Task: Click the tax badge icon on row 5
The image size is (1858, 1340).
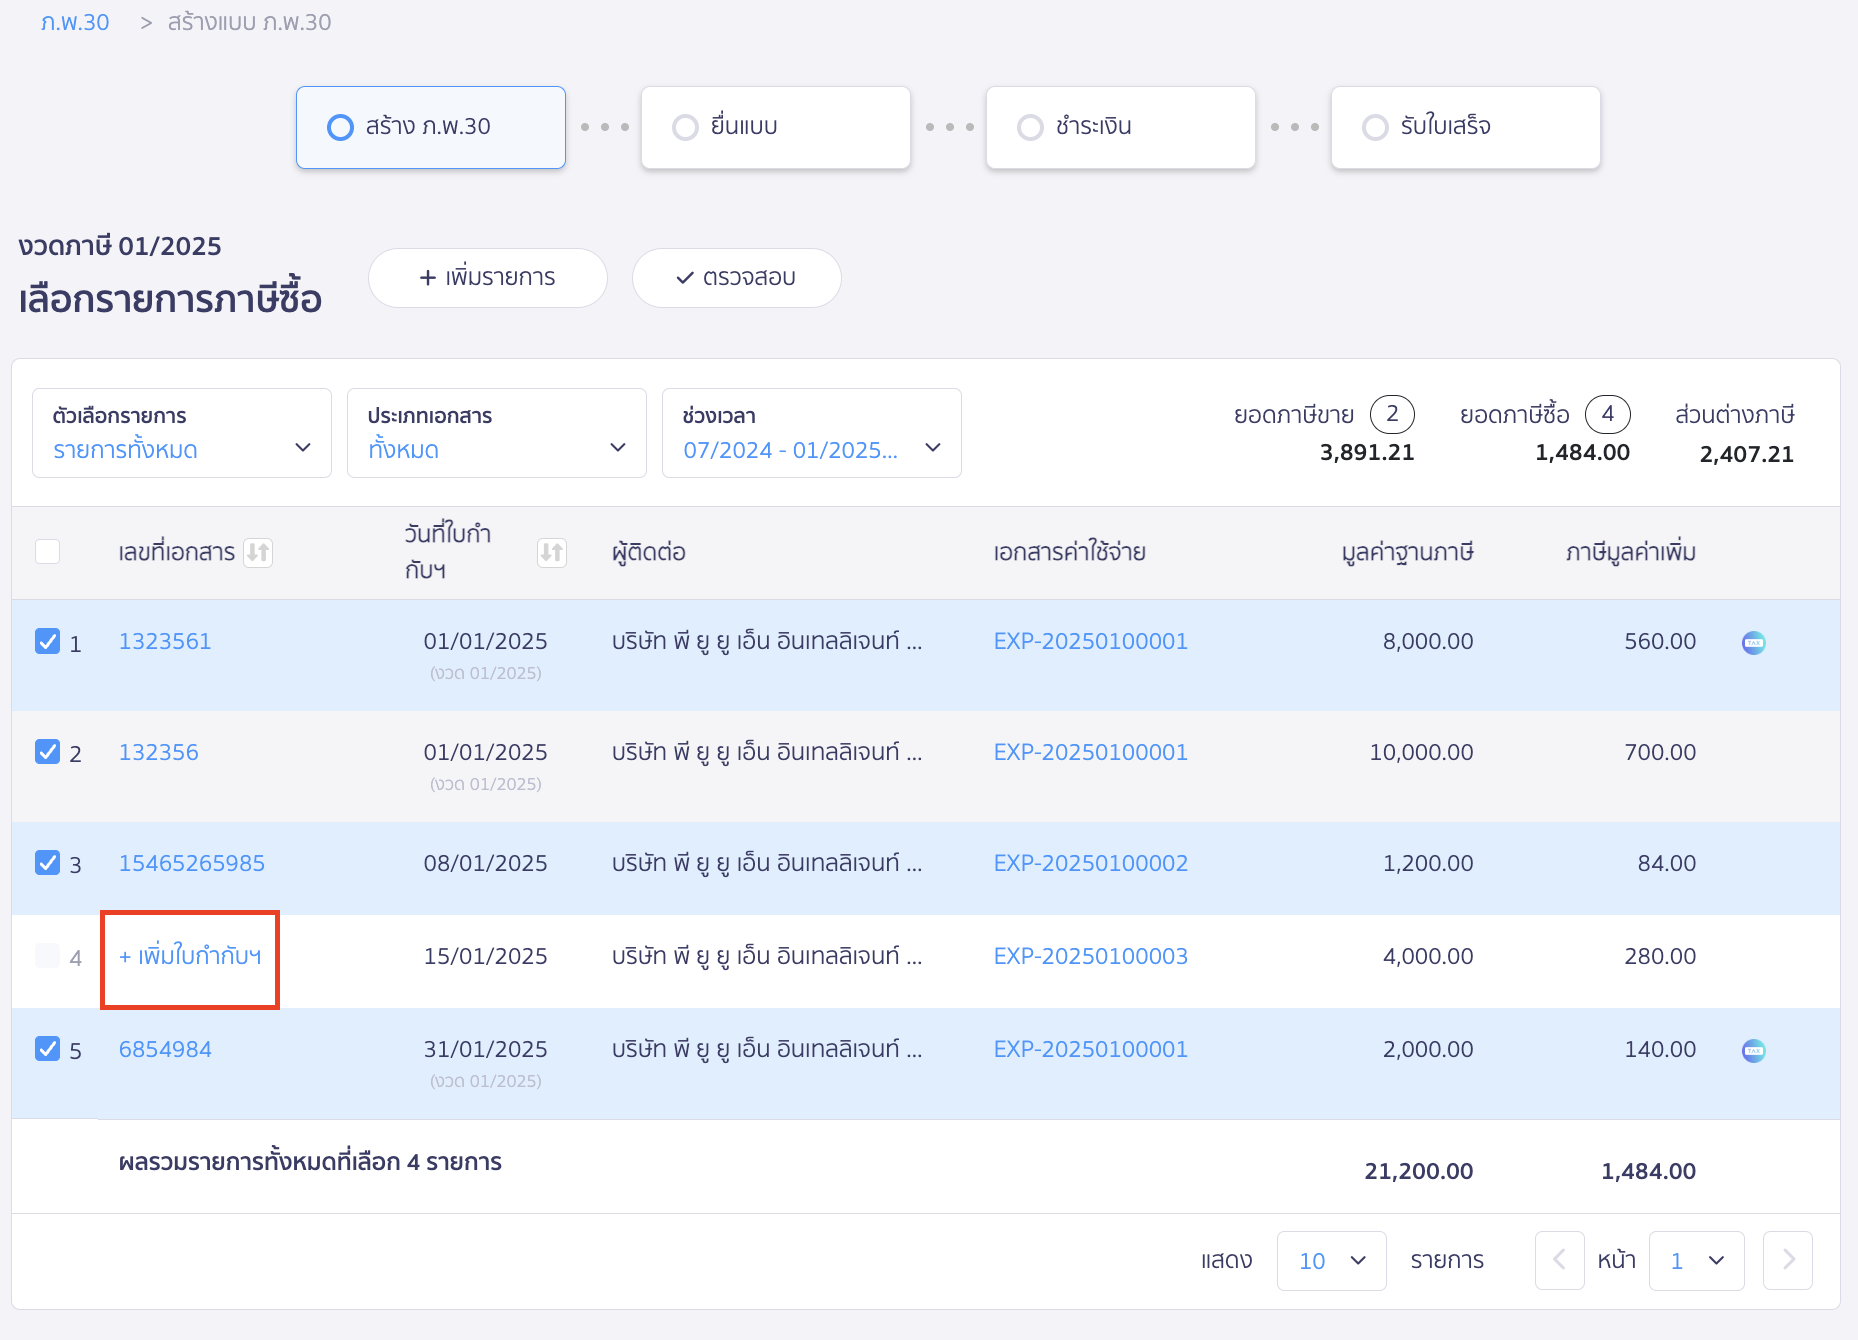Action: tap(1753, 1050)
